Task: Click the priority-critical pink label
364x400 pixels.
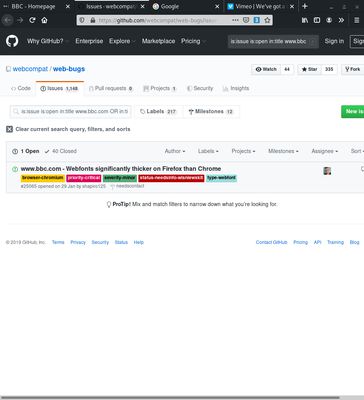Action: 84,178
